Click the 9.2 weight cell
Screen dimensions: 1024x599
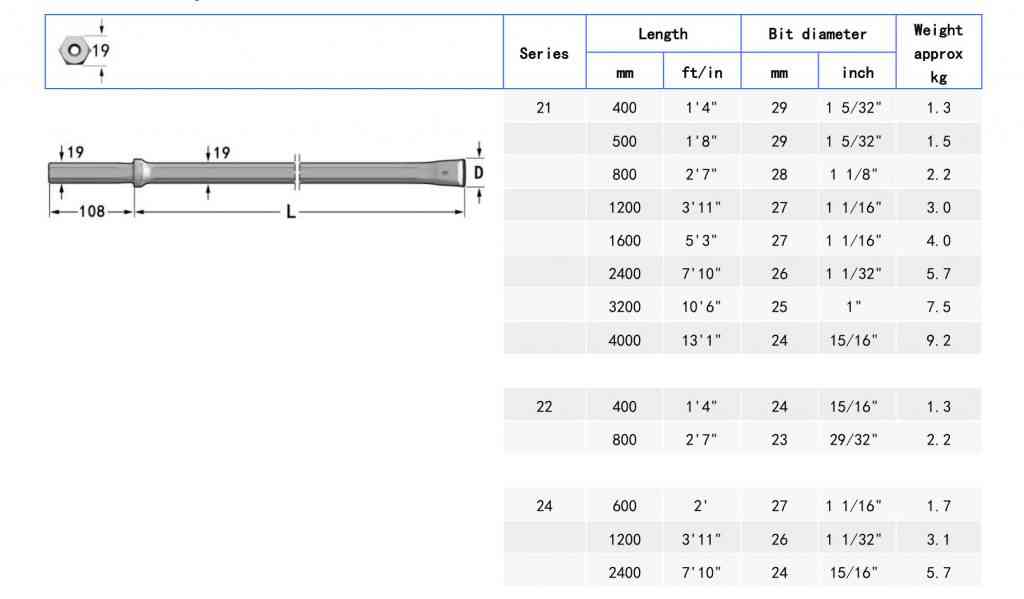tap(938, 340)
